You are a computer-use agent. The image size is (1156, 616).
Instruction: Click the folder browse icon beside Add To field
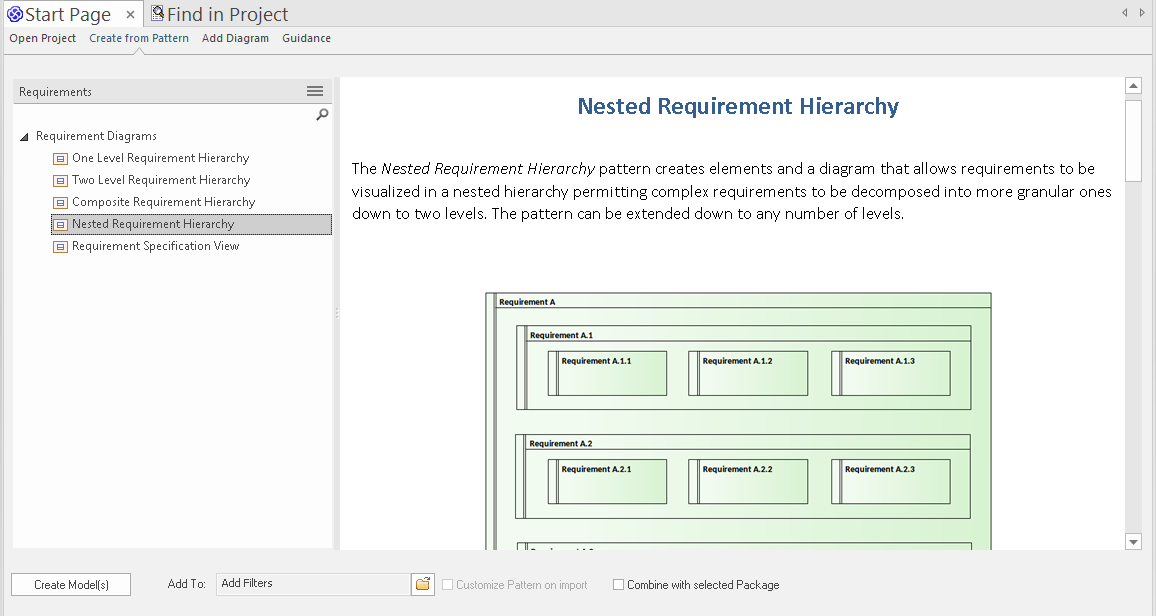[423, 584]
